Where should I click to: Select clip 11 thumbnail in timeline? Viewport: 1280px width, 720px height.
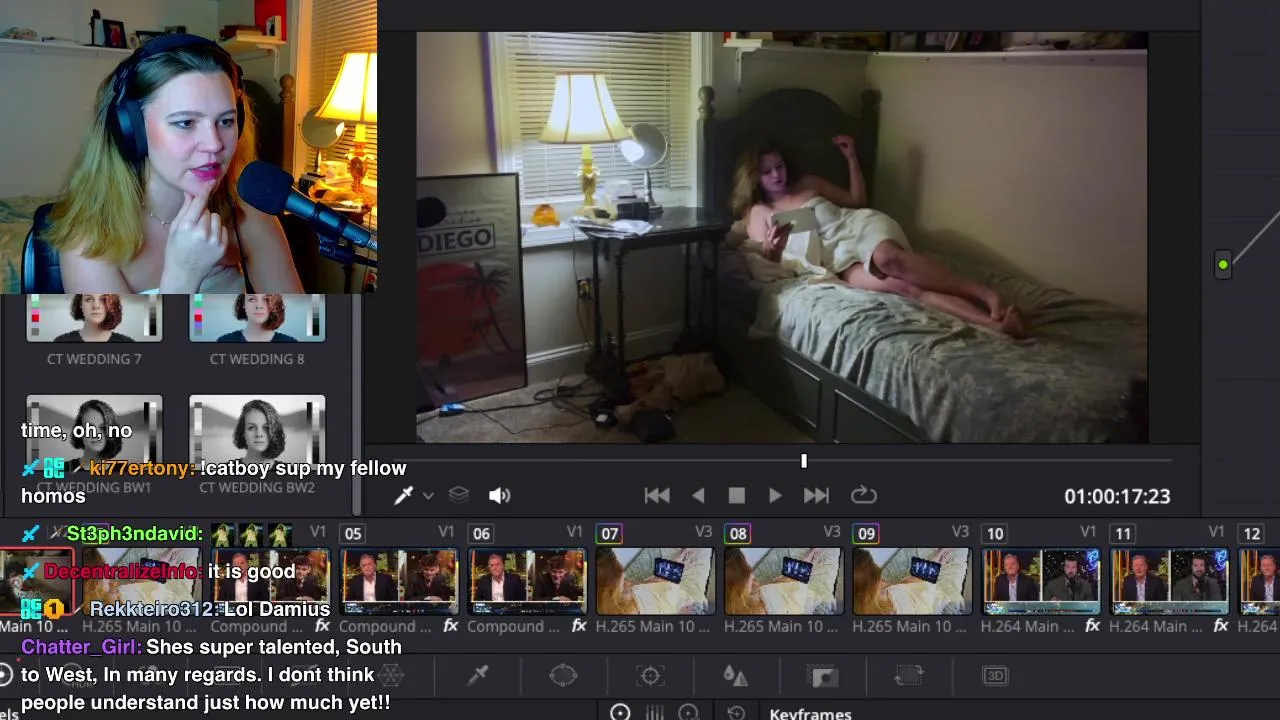pyautogui.click(x=1169, y=581)
